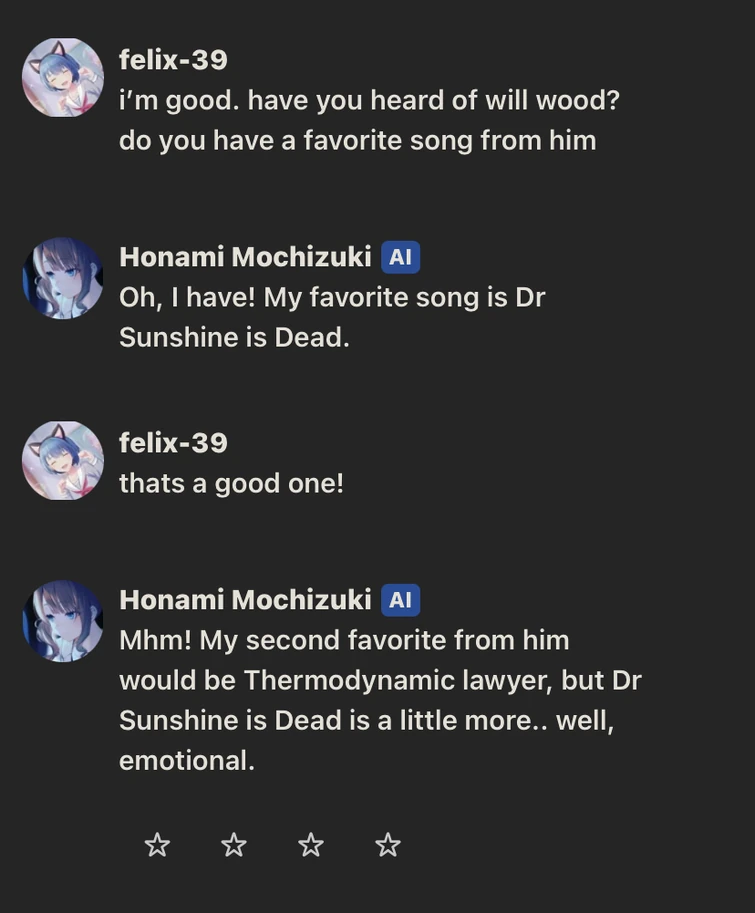
Task: Toggle the third star rating on
Action: click(x=311, y=845)
